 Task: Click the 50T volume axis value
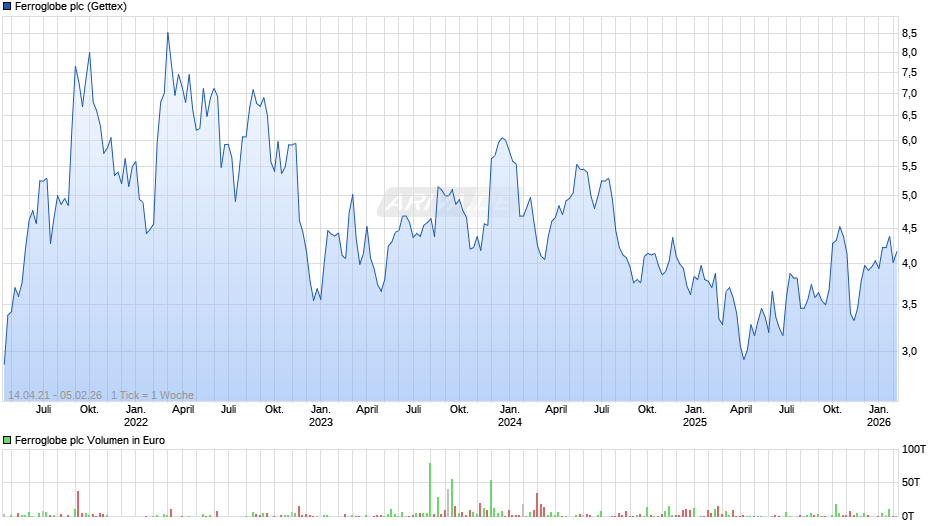point(911,482)
